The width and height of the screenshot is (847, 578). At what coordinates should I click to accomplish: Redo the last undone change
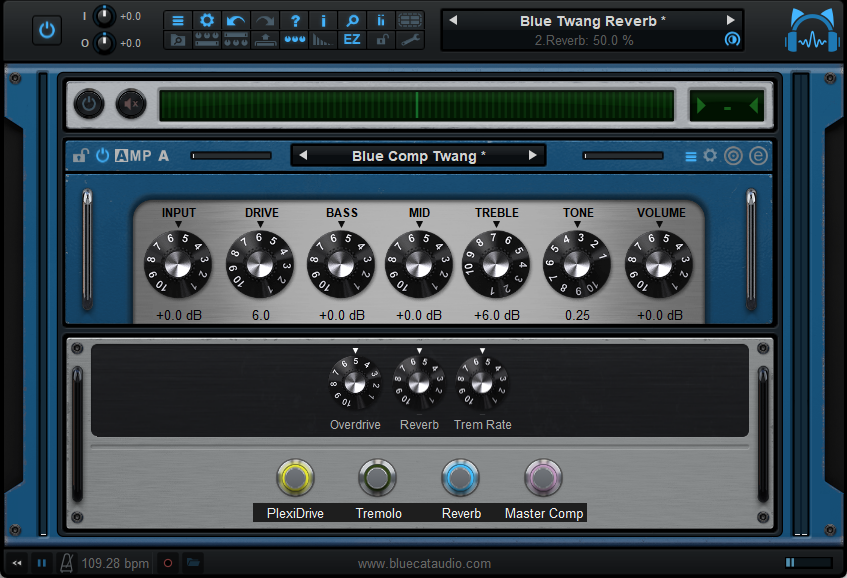pos(265,21)
